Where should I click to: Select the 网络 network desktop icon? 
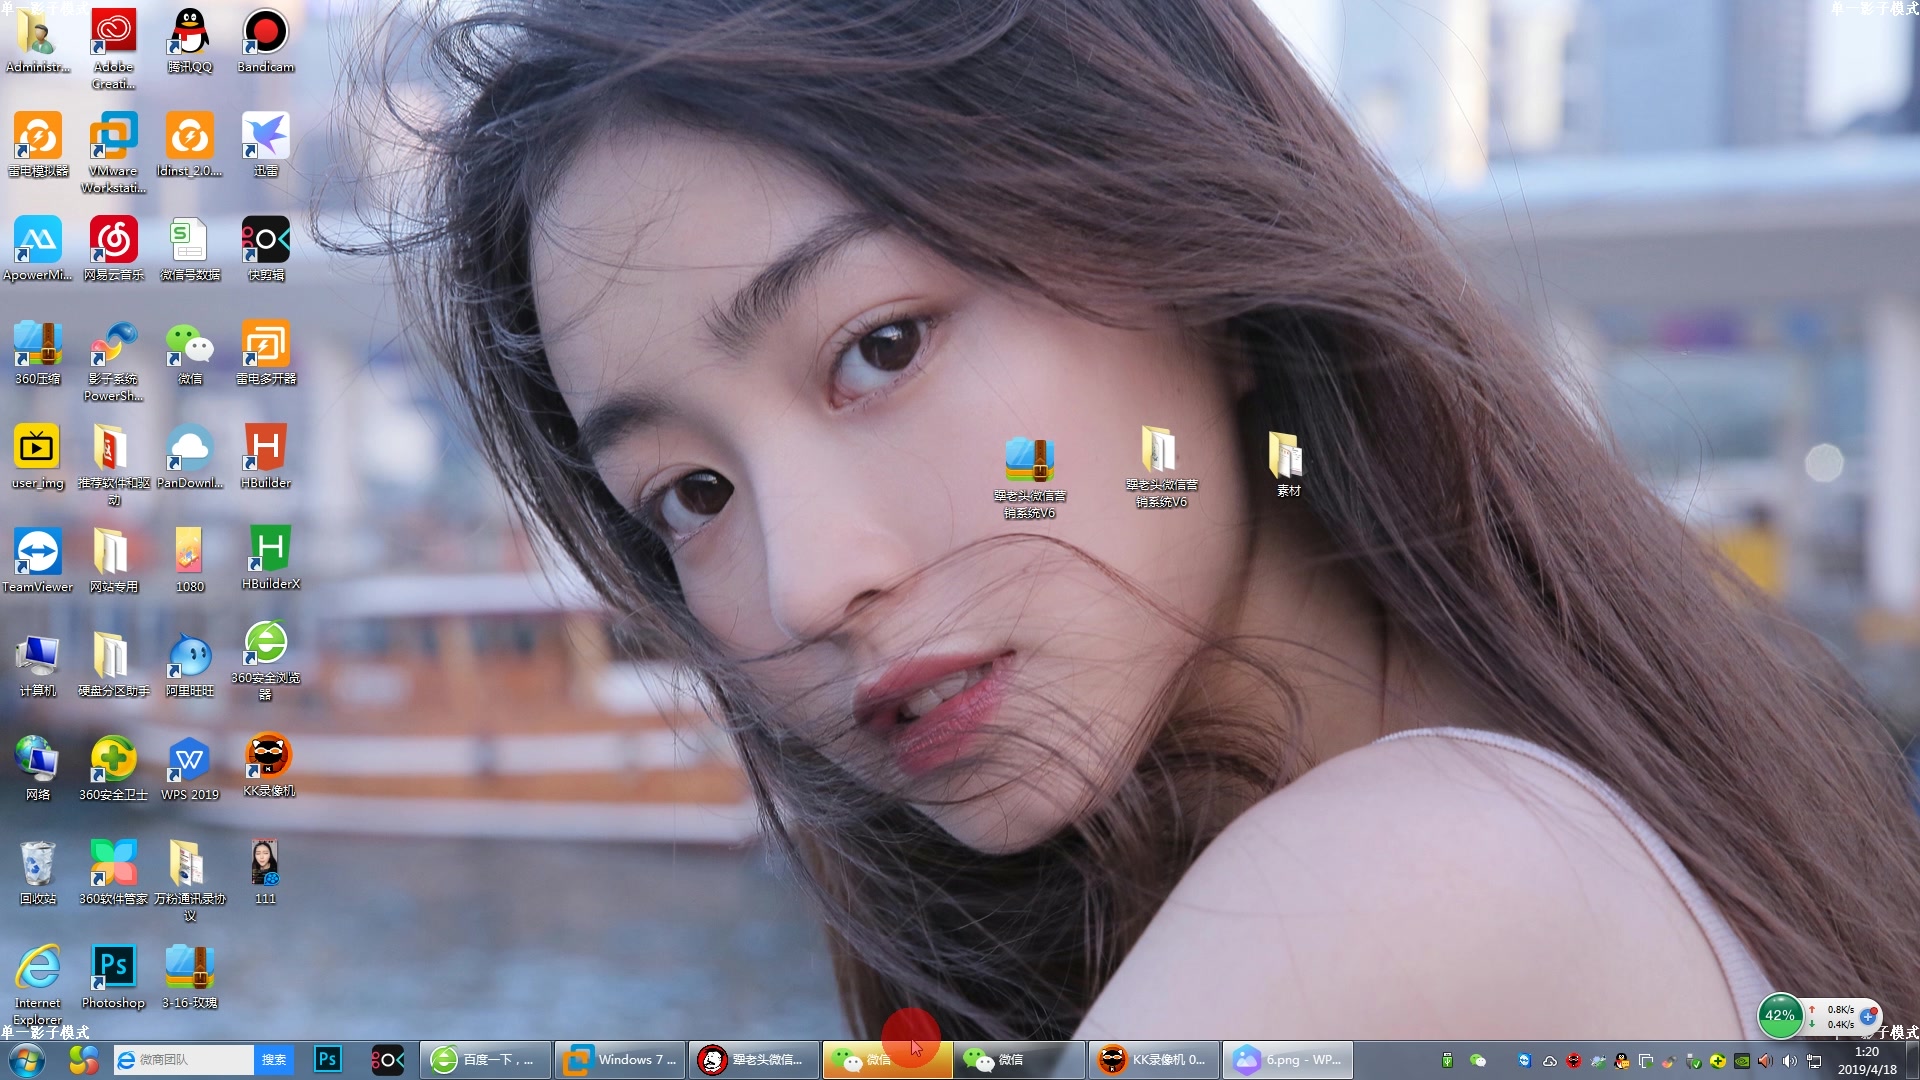[37, 769]
